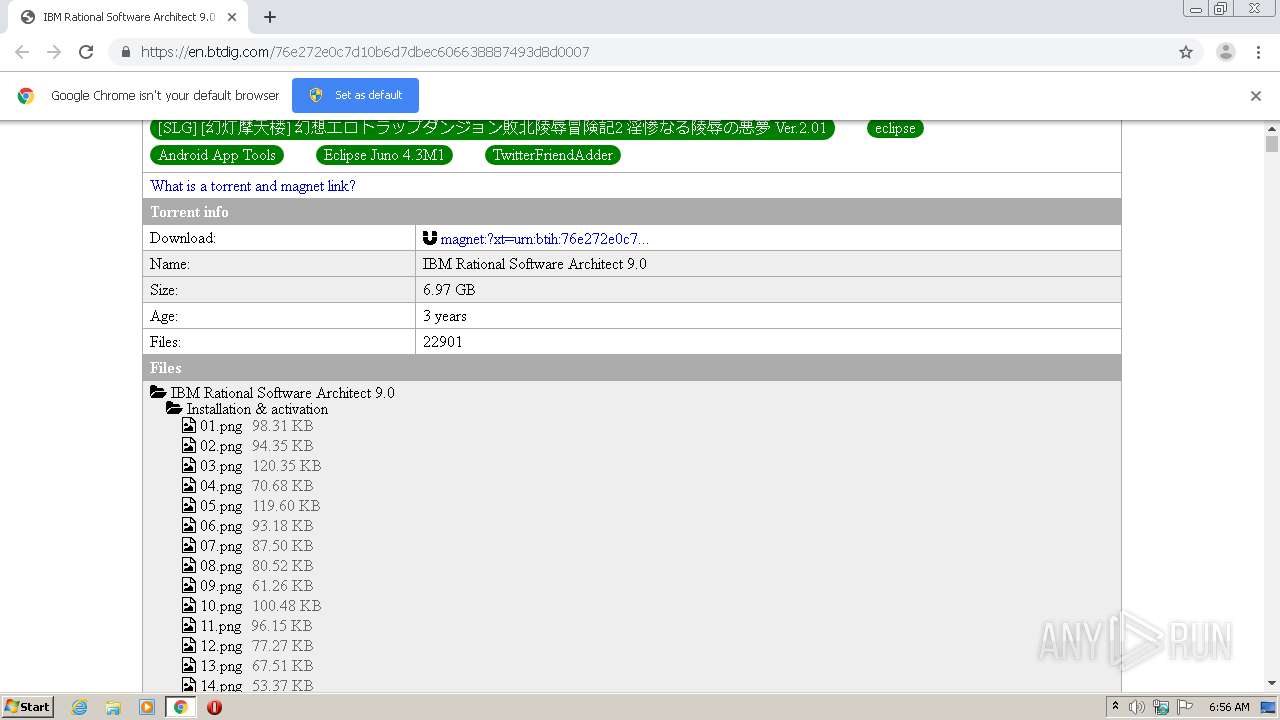1280x720 pixels.
Task: Open the [SLG] Ver.2.01 tag link
Action: pos(492,128)
